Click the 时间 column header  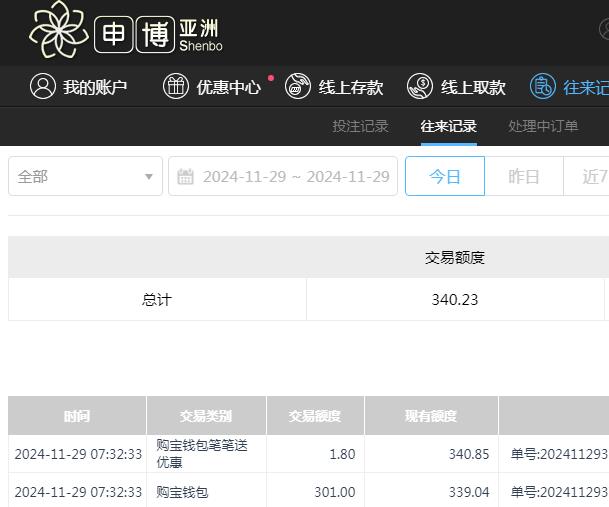click(77, 416)
